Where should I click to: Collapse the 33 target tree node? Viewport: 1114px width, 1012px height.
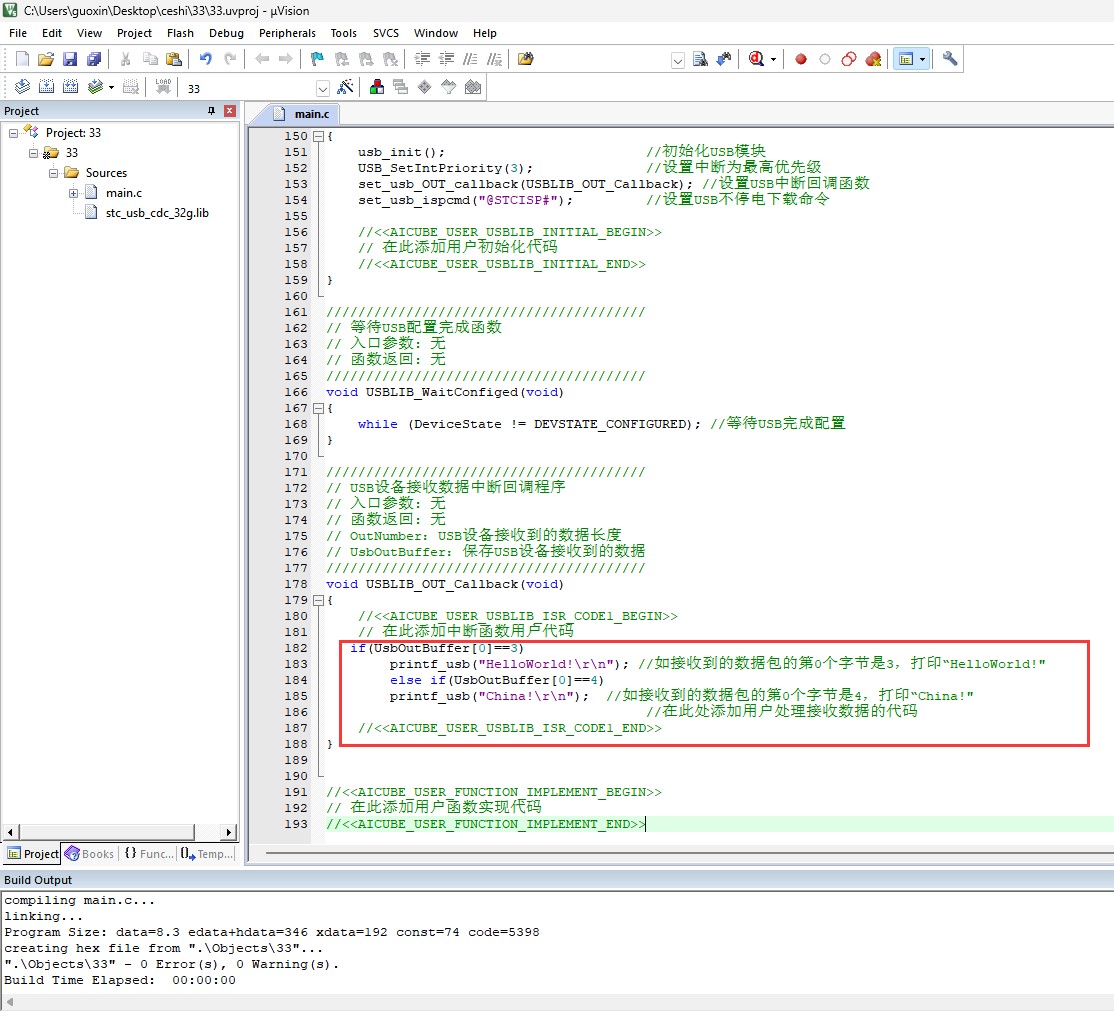tap(33, 153)
